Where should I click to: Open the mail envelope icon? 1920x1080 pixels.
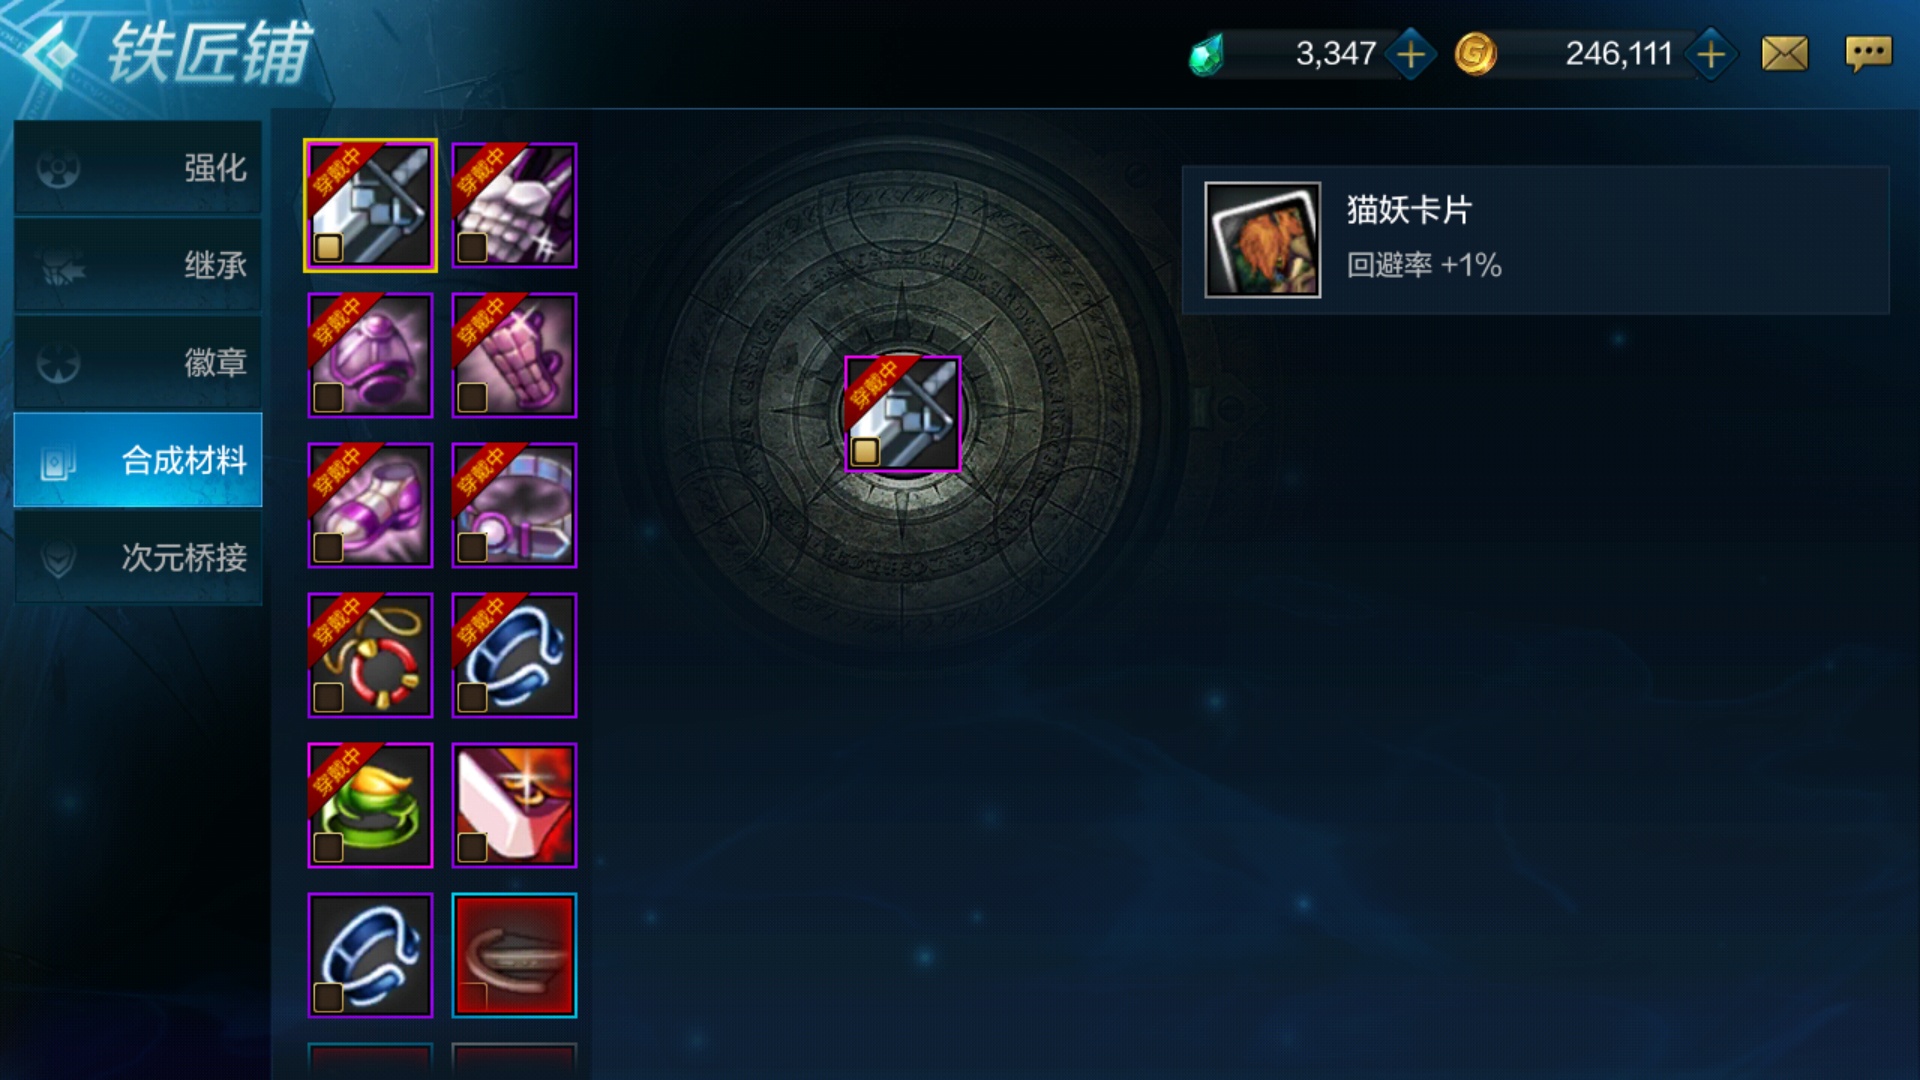[x=1785, y=54]
